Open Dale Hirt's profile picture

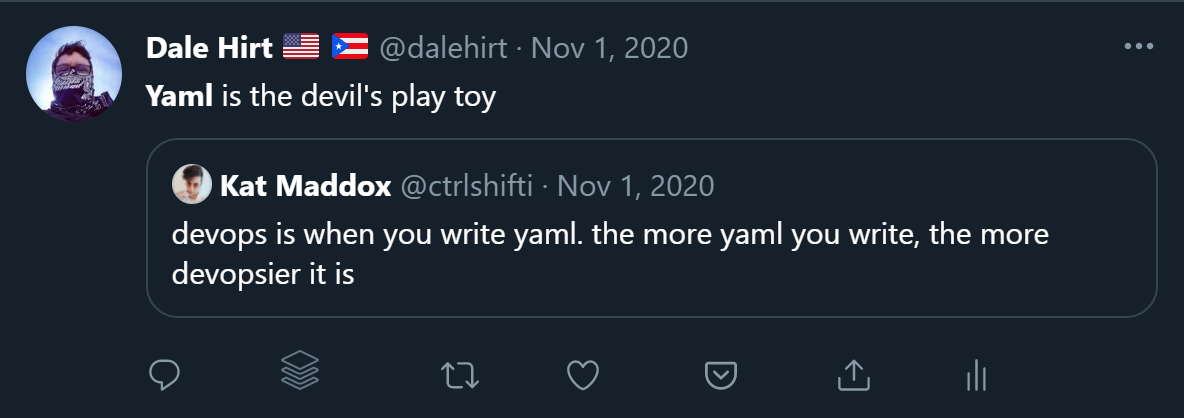[x=74, y=73]
